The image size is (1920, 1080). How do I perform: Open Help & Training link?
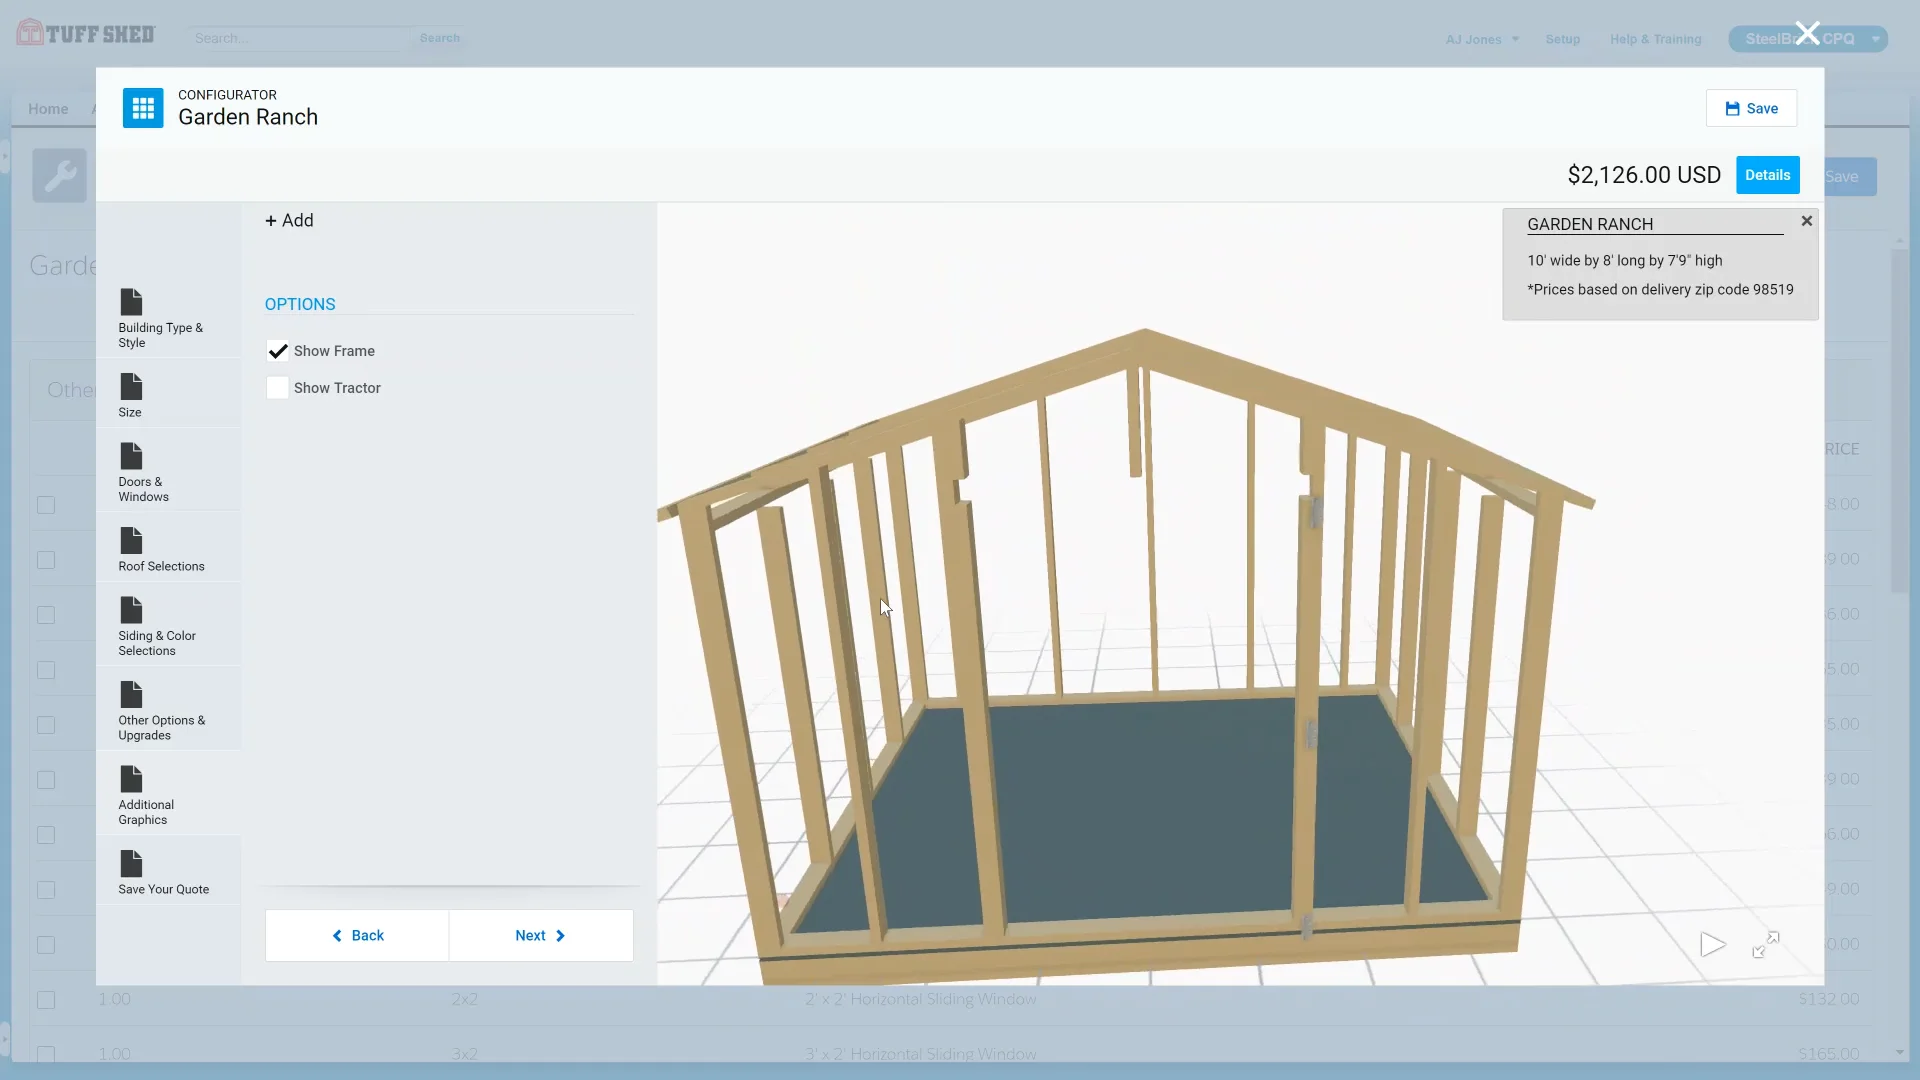click(x=1655, y=39)
